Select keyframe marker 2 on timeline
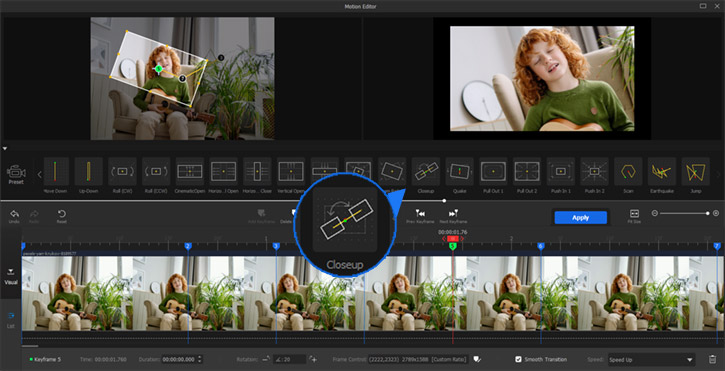 coord(188,246)
